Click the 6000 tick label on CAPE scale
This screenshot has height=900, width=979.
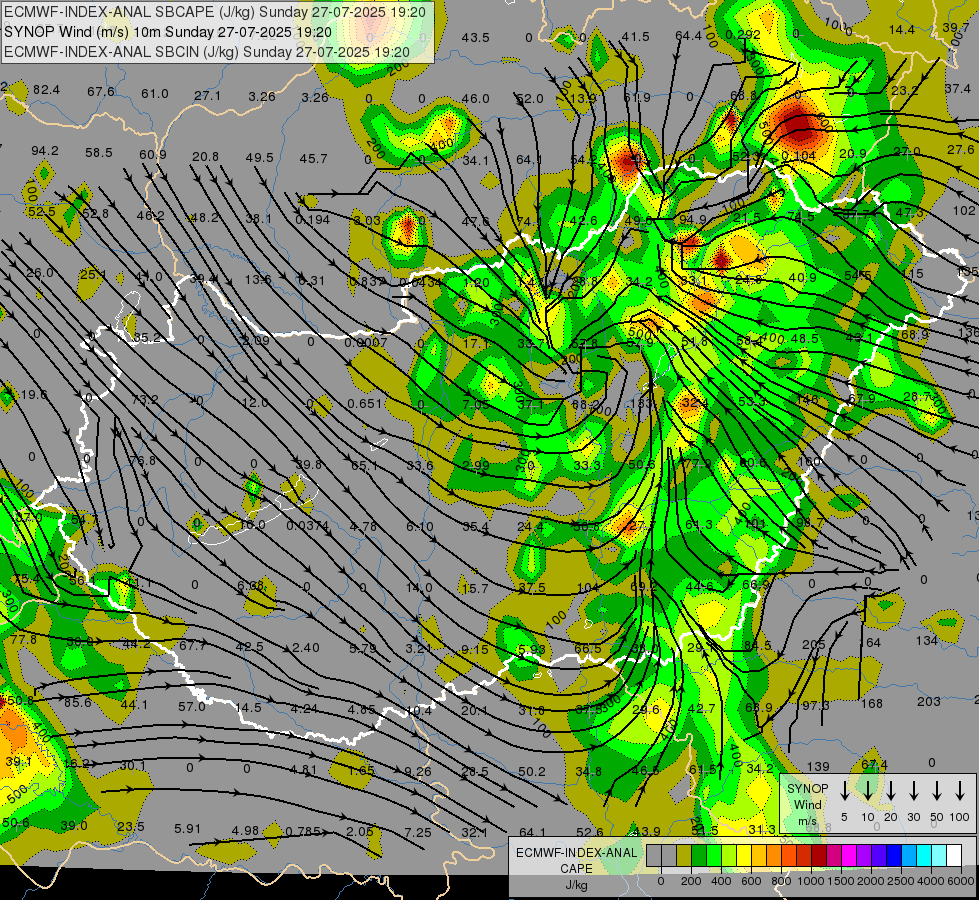tap(960, 881)
